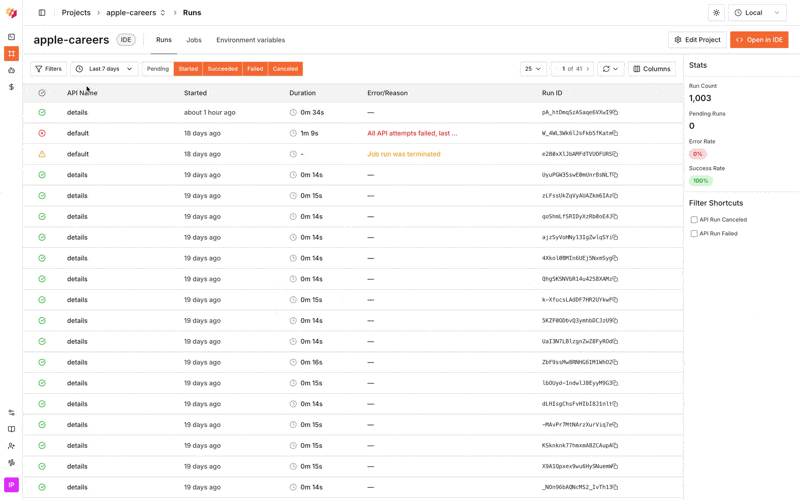Click 'Job run was terminated' text
Image resolution: width=800 pixels, height=500 pixels.
click(404, 154)
